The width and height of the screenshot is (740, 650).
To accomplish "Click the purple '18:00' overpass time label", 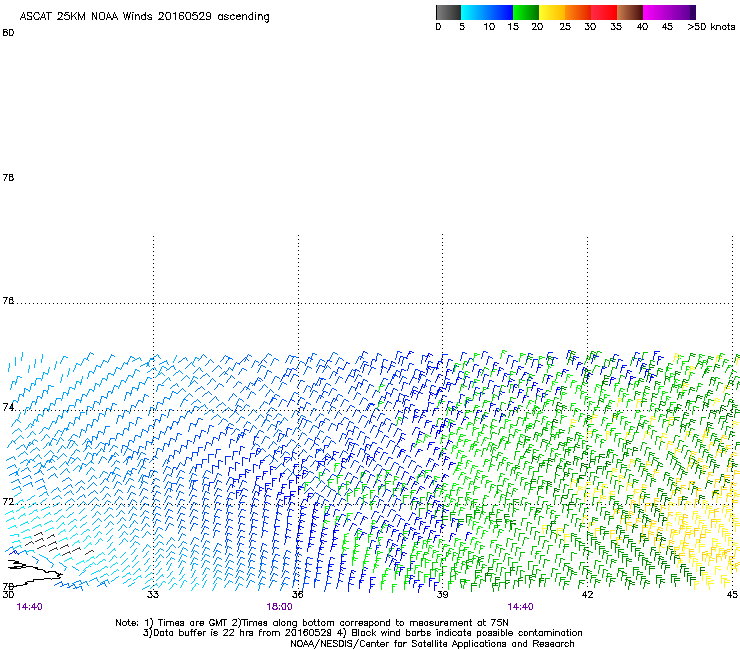I will [279, 607].
